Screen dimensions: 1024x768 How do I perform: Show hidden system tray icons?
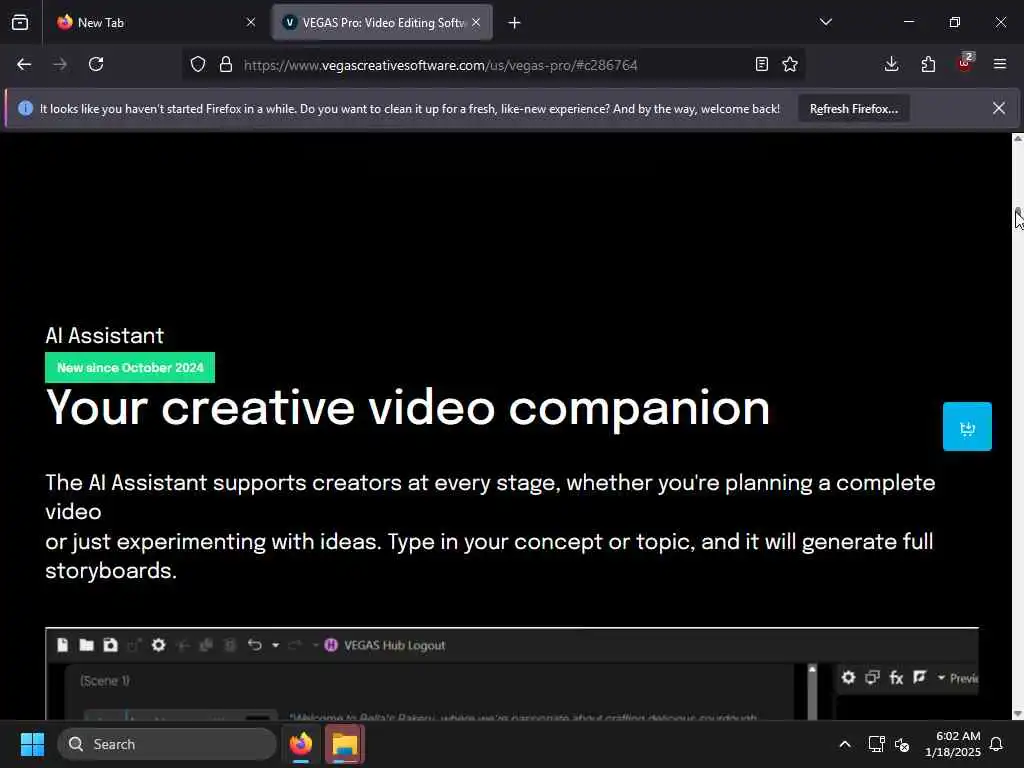pyautogui.click(x=844, y=744)
